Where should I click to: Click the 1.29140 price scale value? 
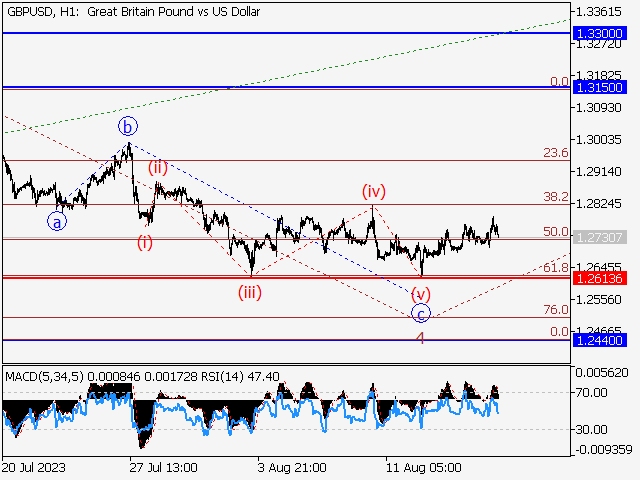[598, 172]
